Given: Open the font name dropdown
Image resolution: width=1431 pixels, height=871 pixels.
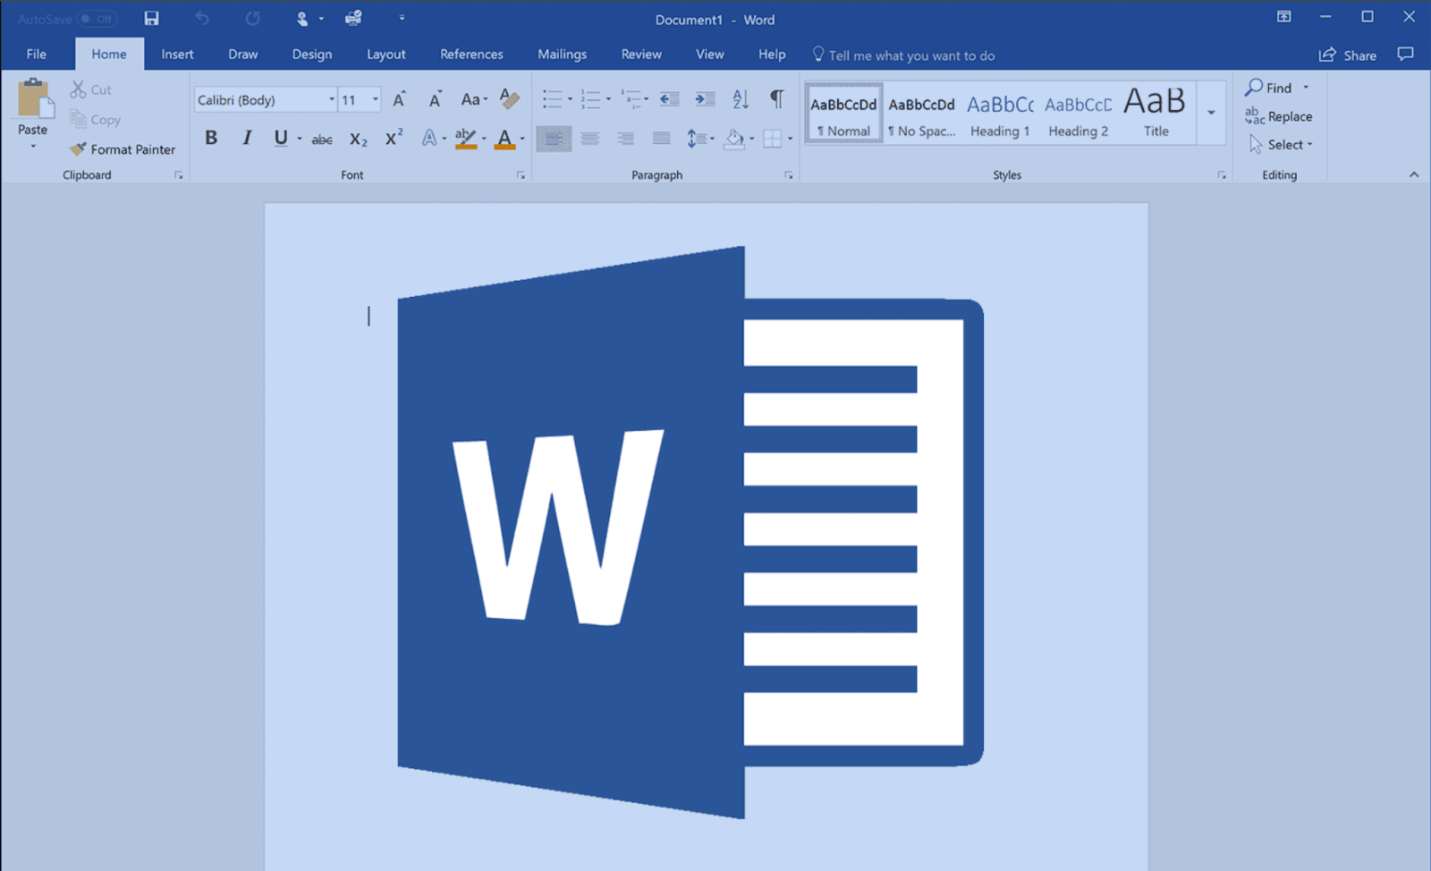Looking at the screenshot, I should [331, 99].
